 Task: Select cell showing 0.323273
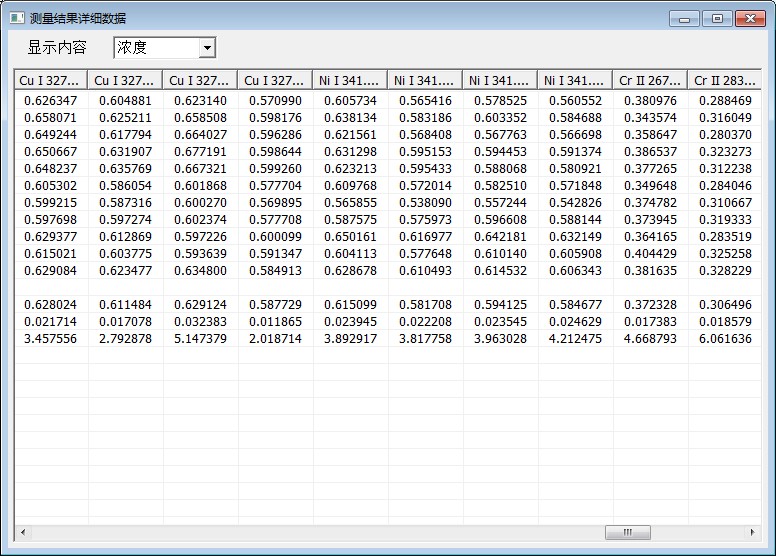(725, 152)
